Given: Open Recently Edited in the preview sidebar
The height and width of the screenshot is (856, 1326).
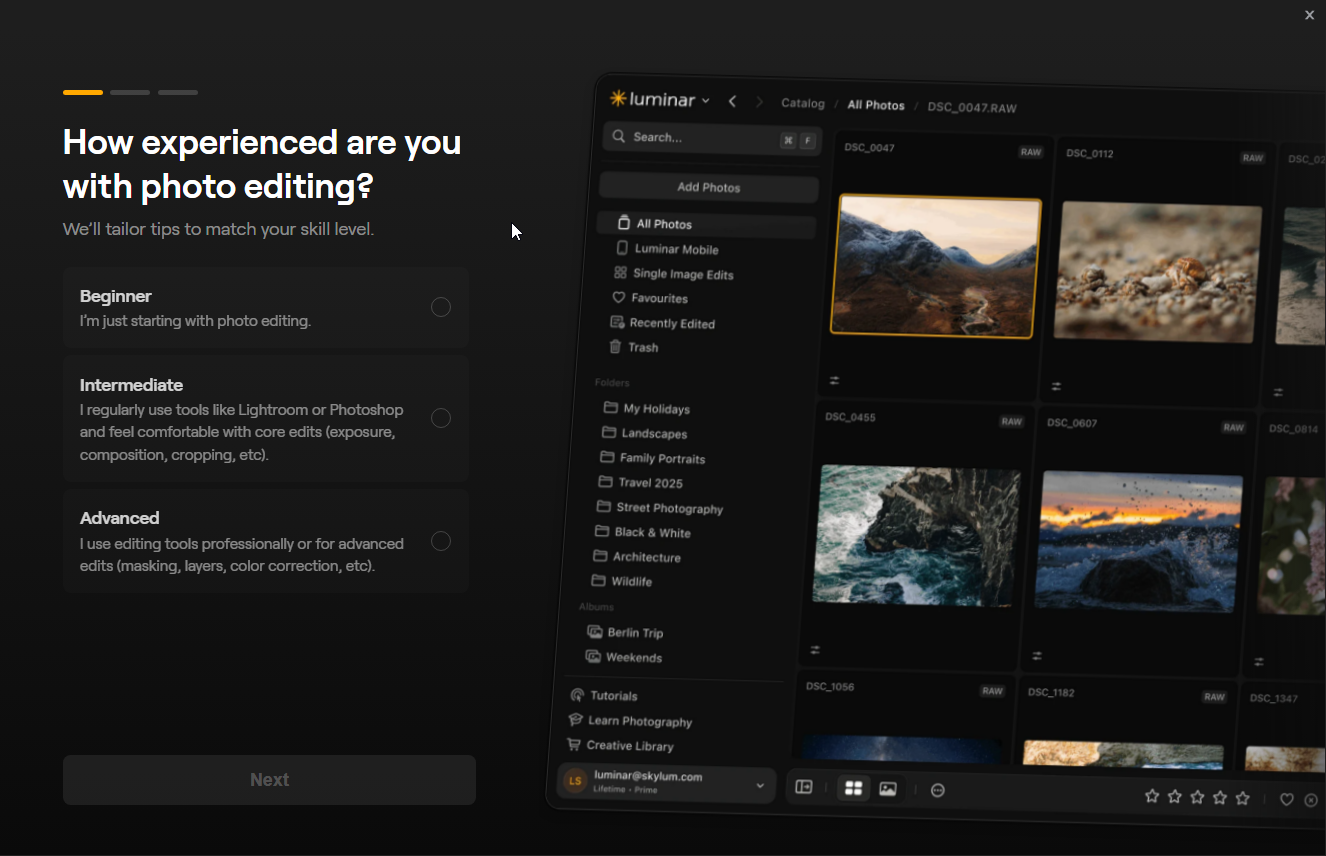Looking at the screenshot, I should [x=662, y=323].
